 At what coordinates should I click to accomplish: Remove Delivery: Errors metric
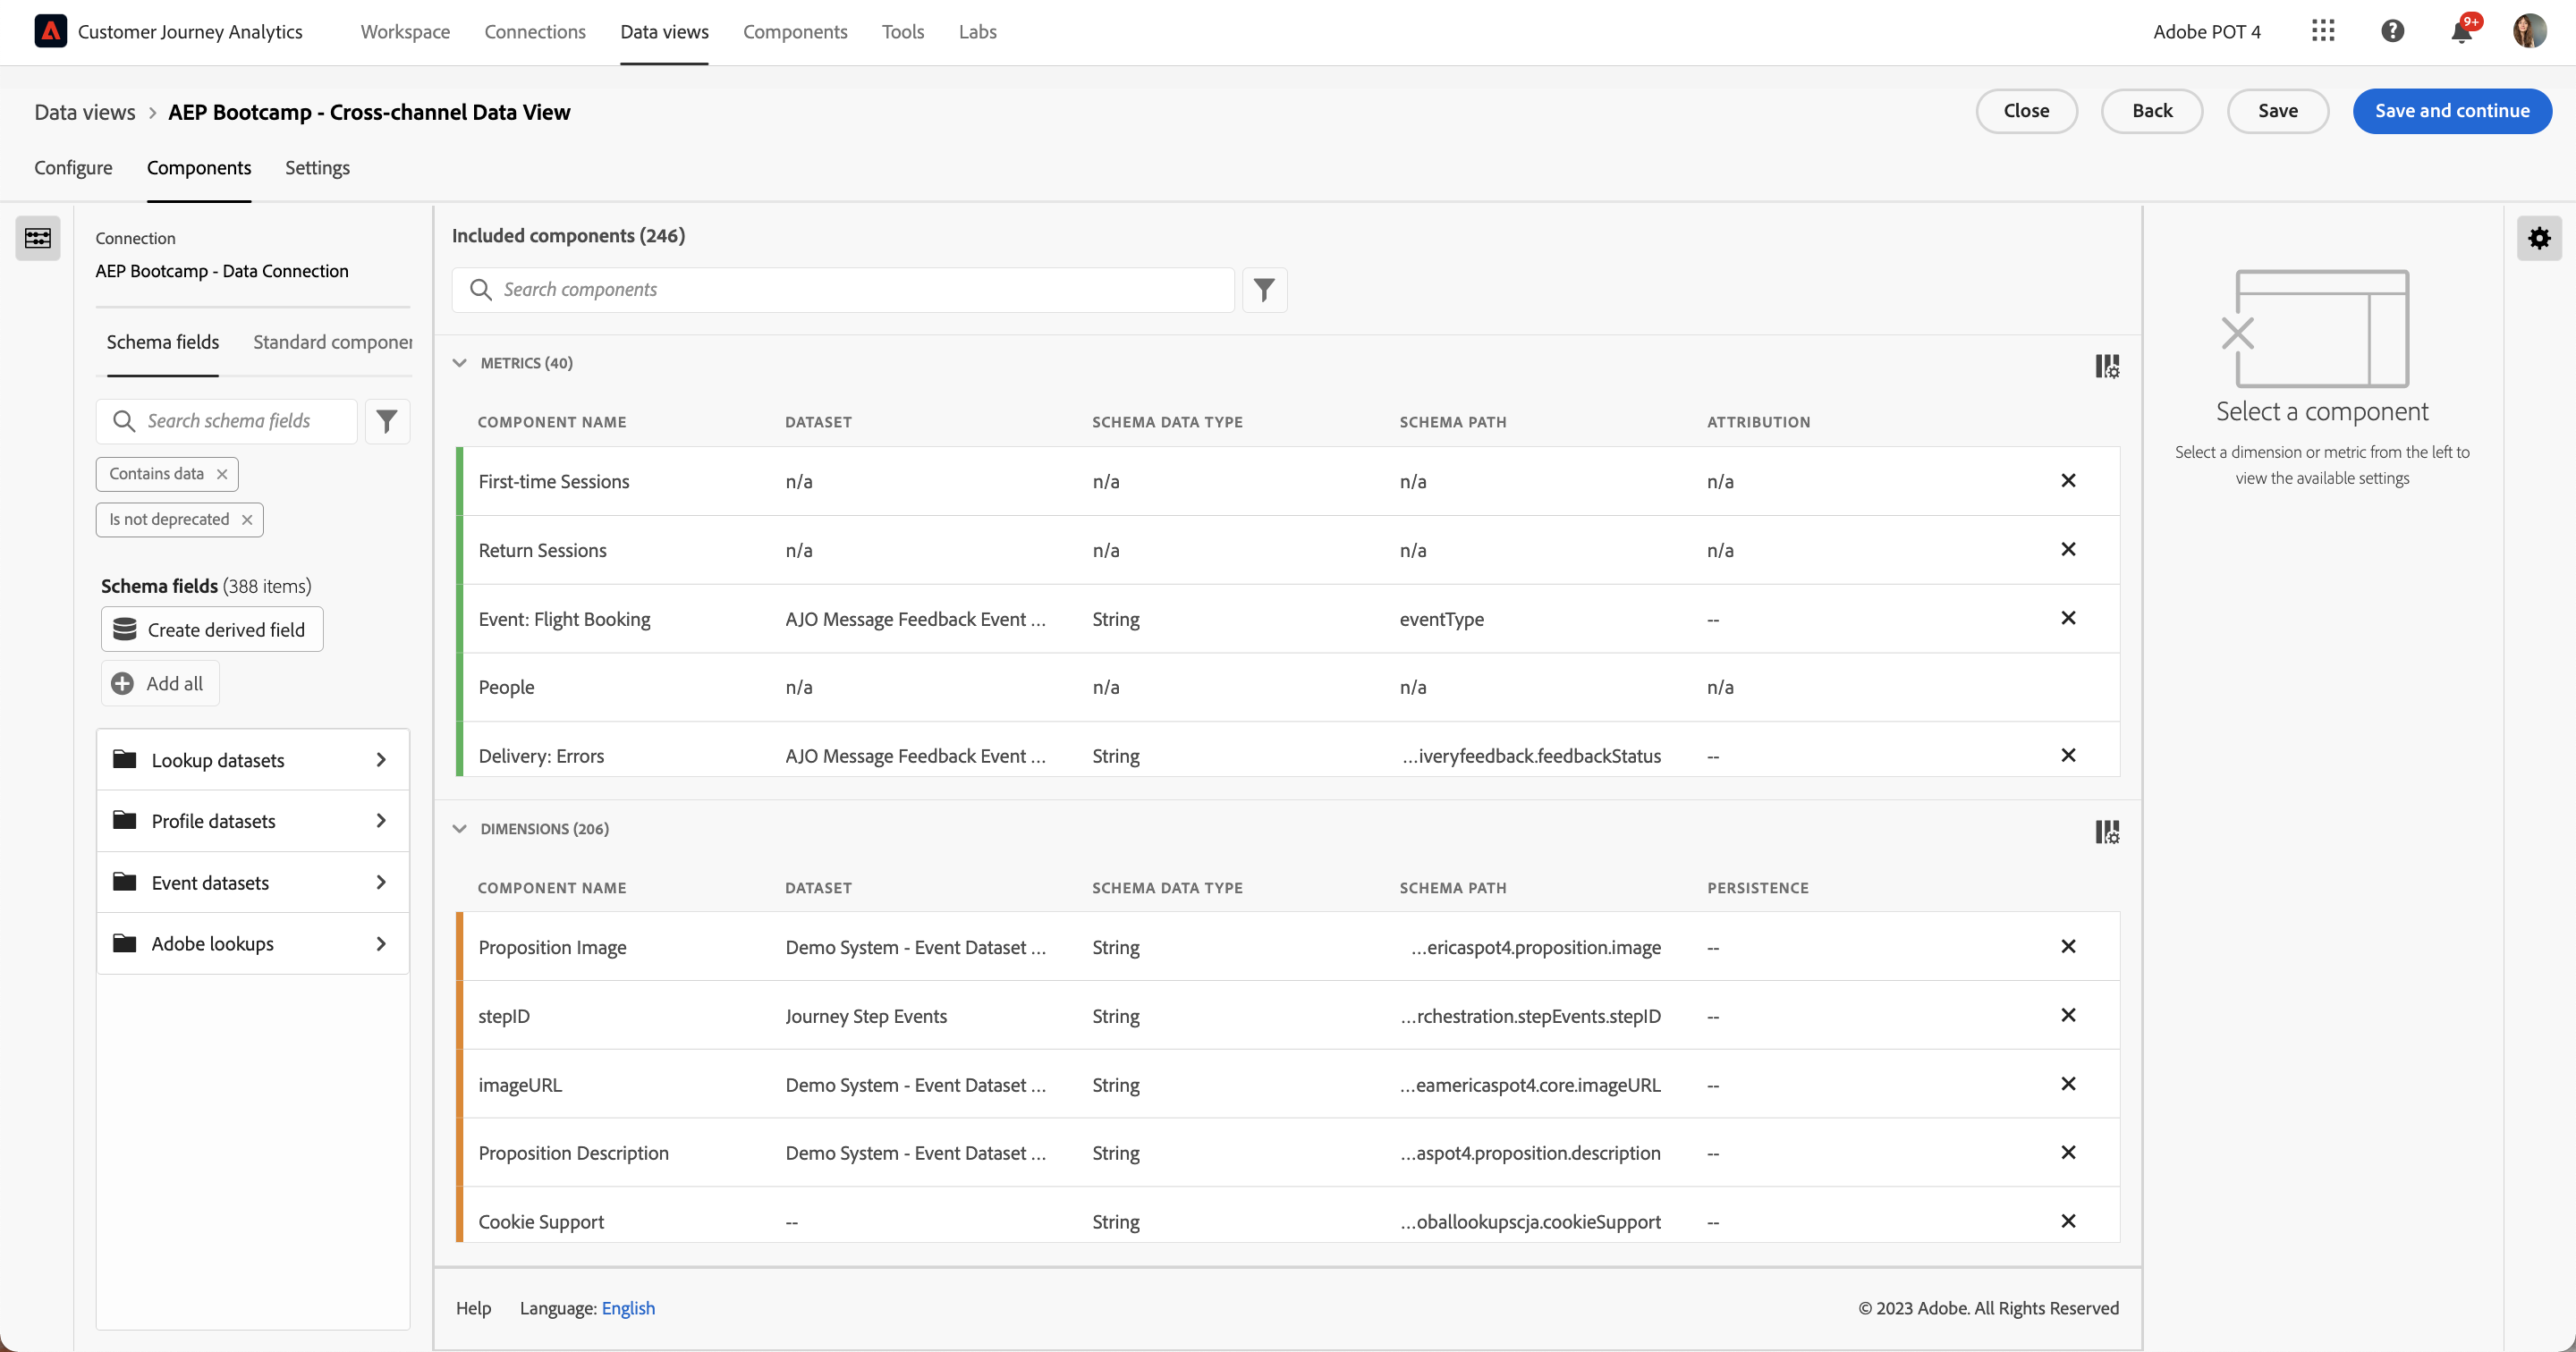[x=2068, y=755]
